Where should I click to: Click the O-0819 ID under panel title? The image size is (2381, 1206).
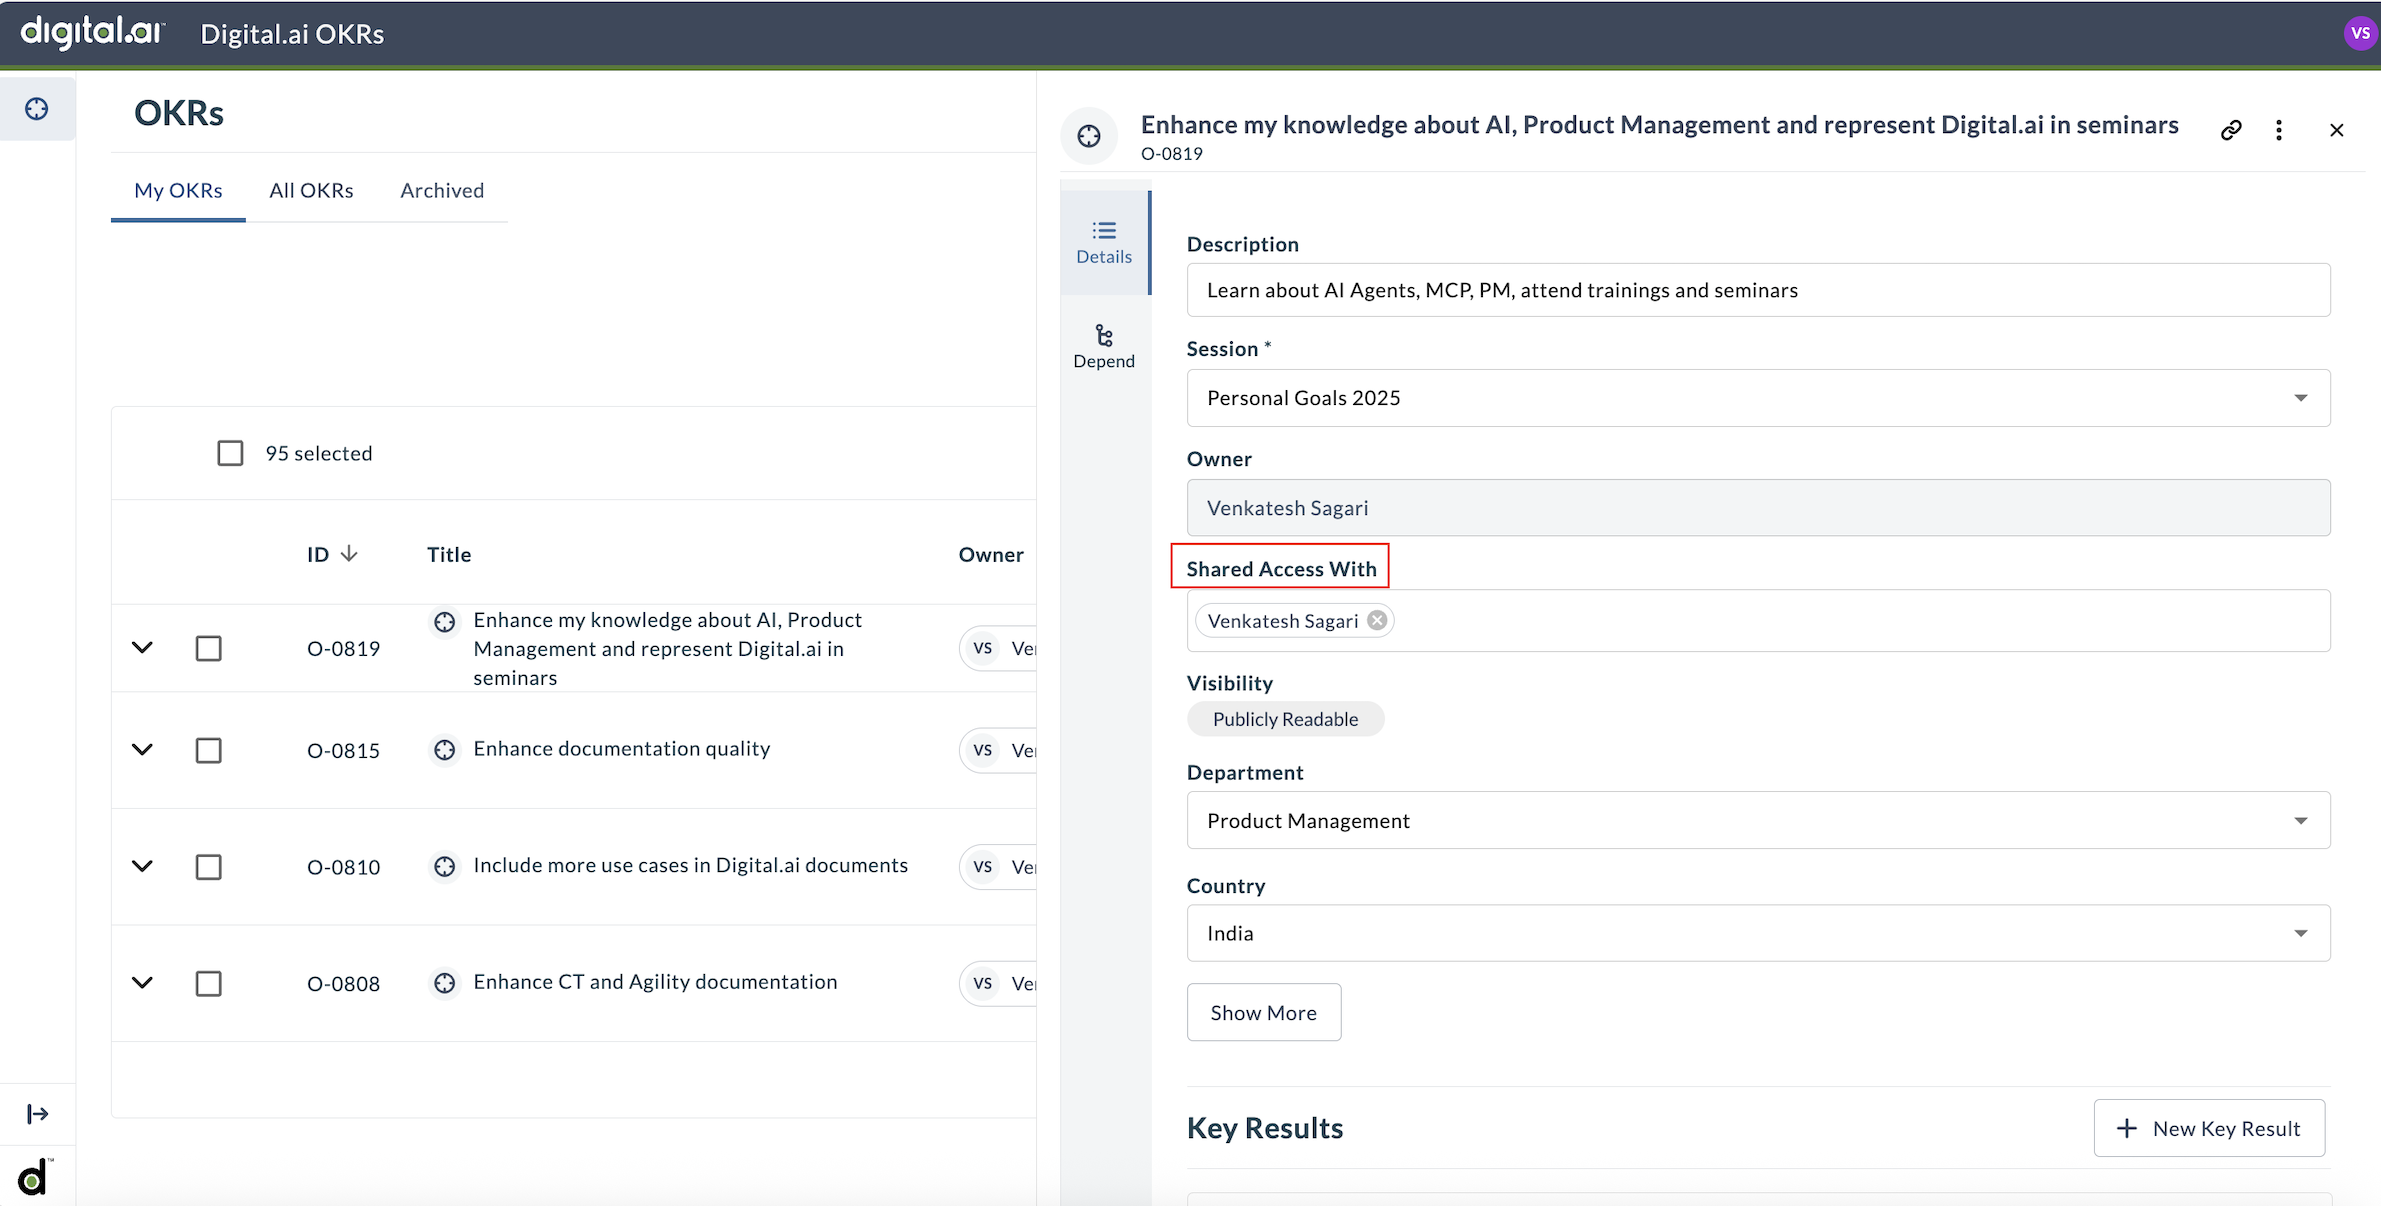click(x=1172, y=153)
